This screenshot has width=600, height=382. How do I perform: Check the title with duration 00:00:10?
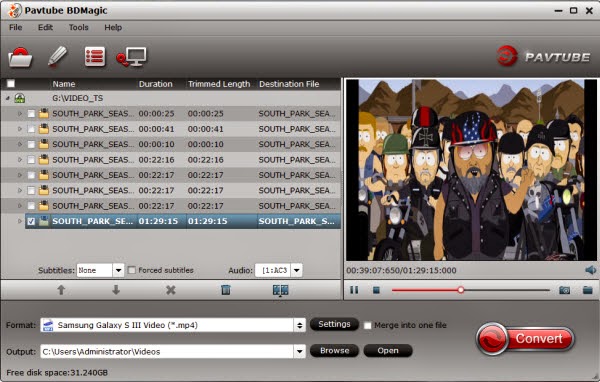pyautogui.click(x=31, y=144)
